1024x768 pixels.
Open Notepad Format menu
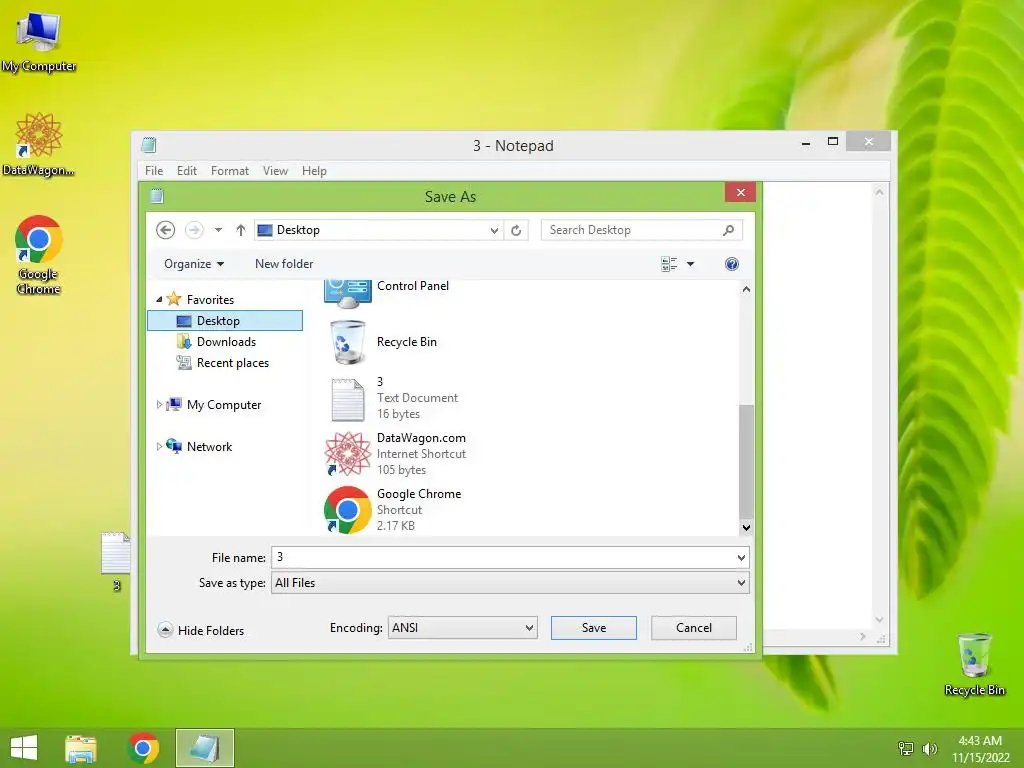[230, 170]
